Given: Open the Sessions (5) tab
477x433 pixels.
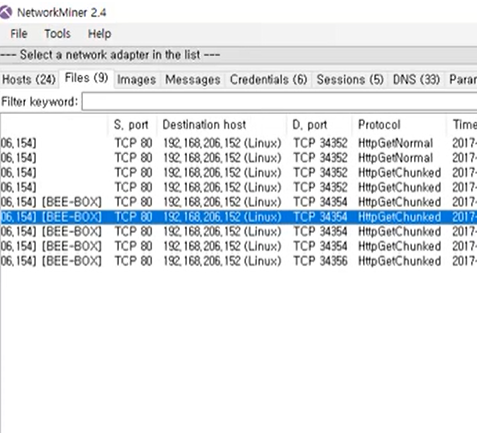Looking at the screenshot, I should [350, 80].
